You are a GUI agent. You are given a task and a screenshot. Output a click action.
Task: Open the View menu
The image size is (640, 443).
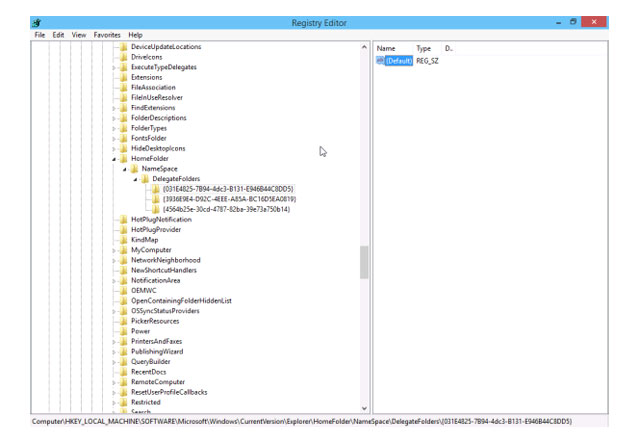point(79,35)
